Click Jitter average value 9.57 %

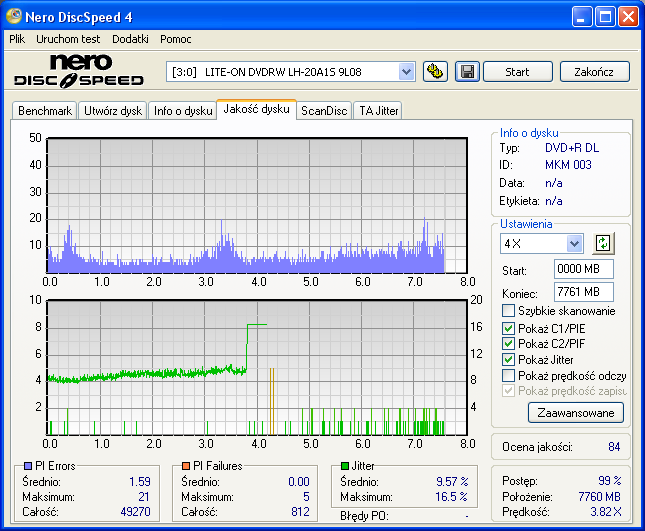click(452, 482)
